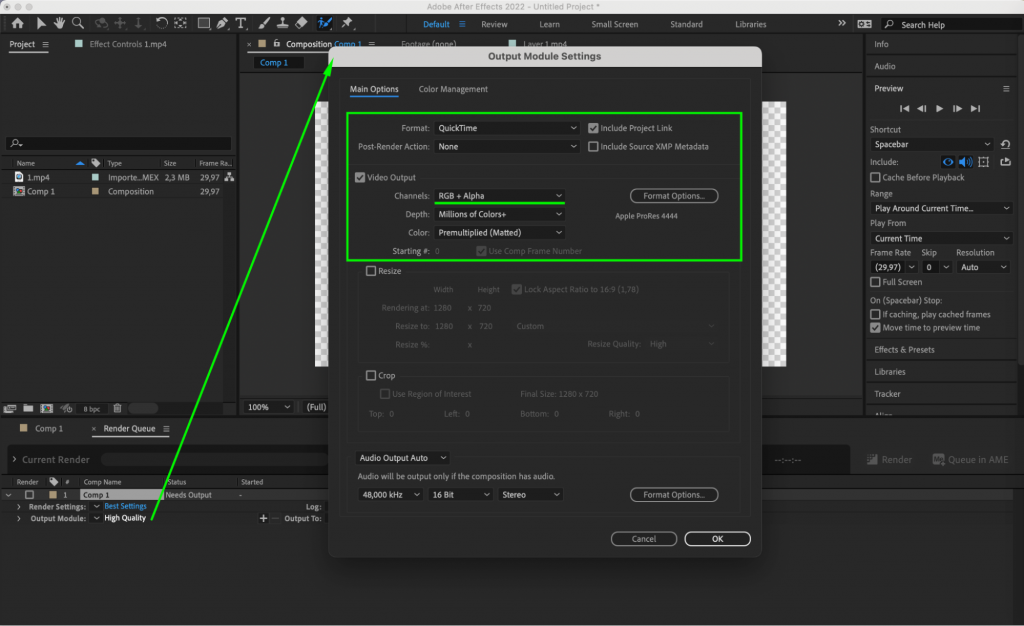
Task: Click the video Format Options button
Action: (x=673, y=196)
